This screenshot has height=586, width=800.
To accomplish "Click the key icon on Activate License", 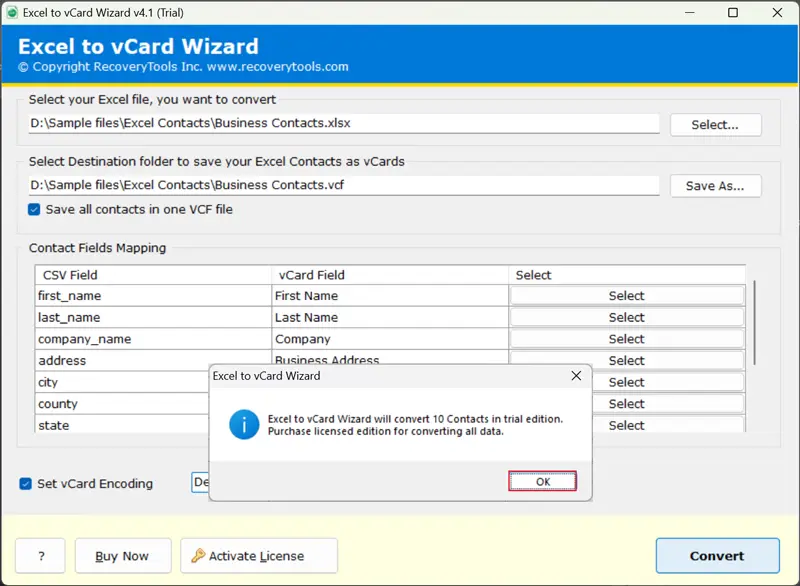I will tap(198, 556).
